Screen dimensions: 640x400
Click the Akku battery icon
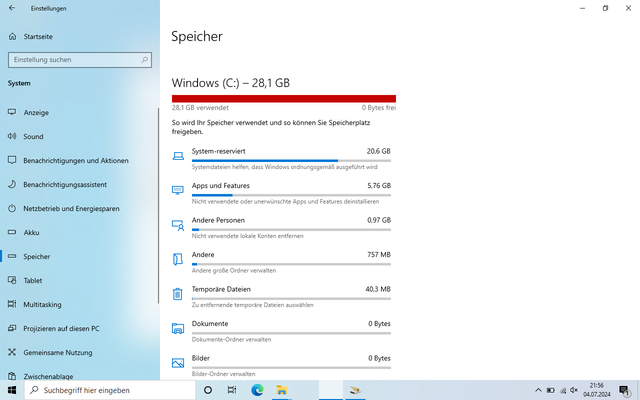pyautogui.click(x=12, y=232)
